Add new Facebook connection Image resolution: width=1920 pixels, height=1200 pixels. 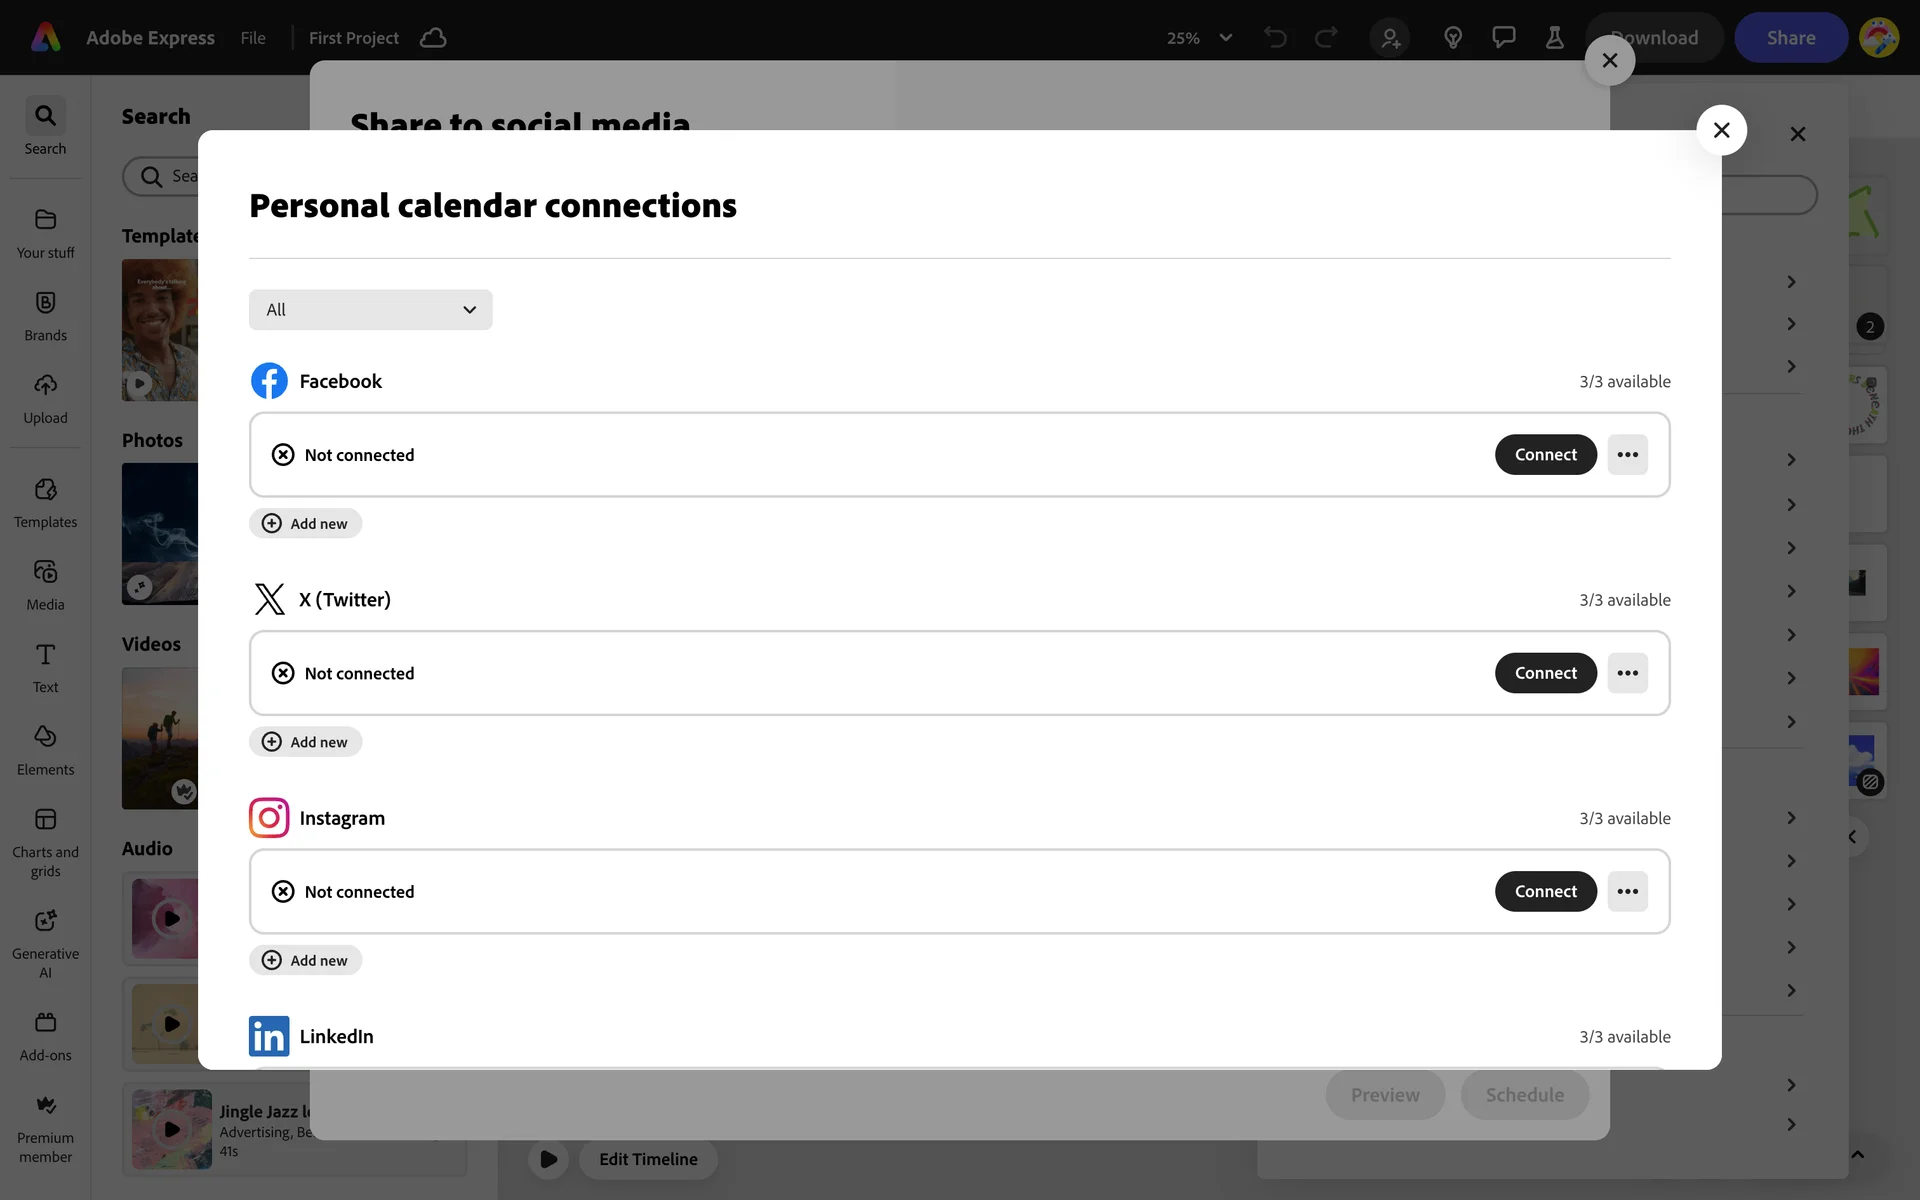tap(305, 524)
